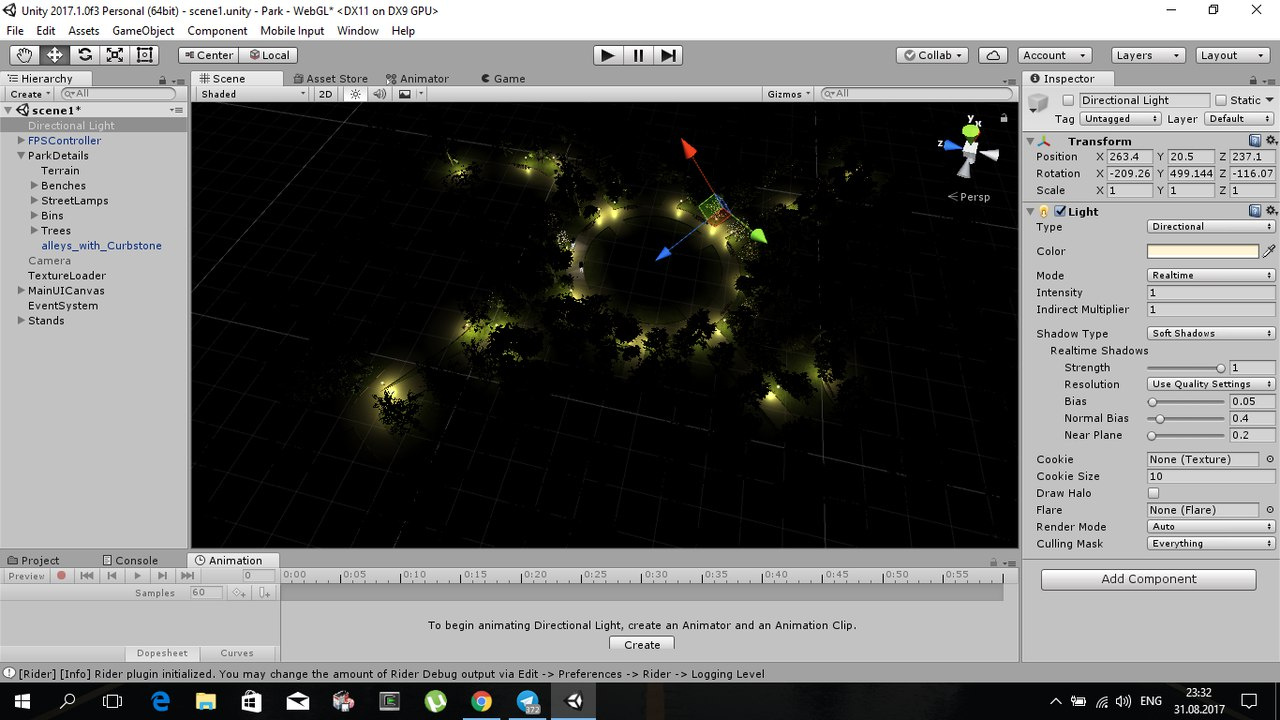Open cloud services panel
1280x720 pixels.
click(992, 55)
